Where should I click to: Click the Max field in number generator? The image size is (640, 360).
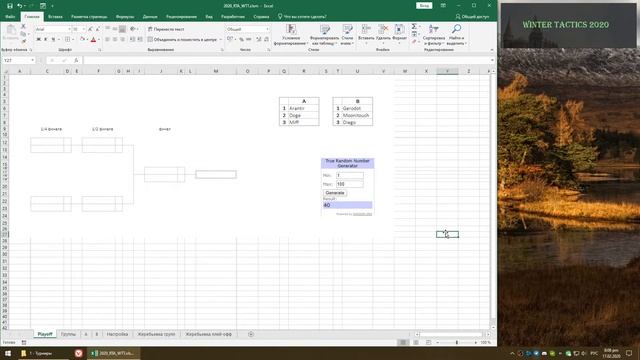coord(349,184)
